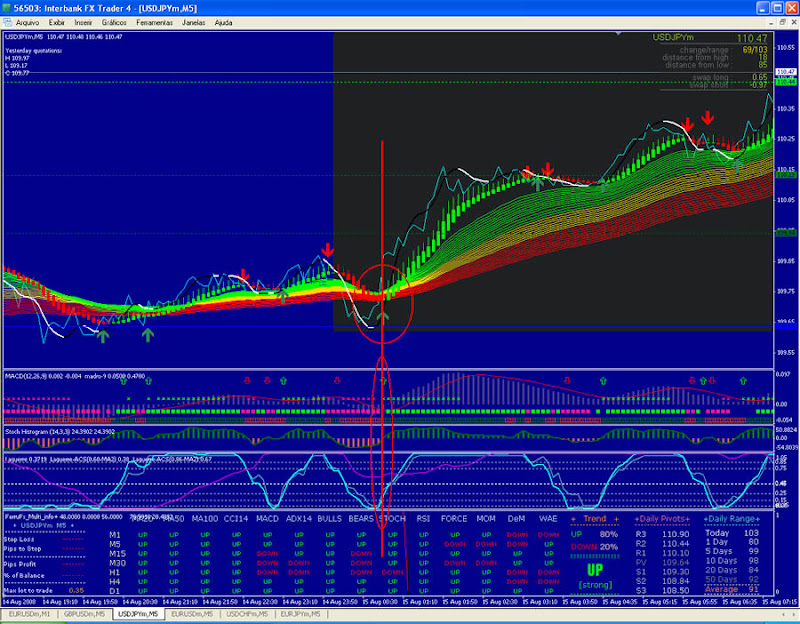Screen dimensions: 800x624
Task: Click the DOWN 20% trend value
Action: coord(594,546)
